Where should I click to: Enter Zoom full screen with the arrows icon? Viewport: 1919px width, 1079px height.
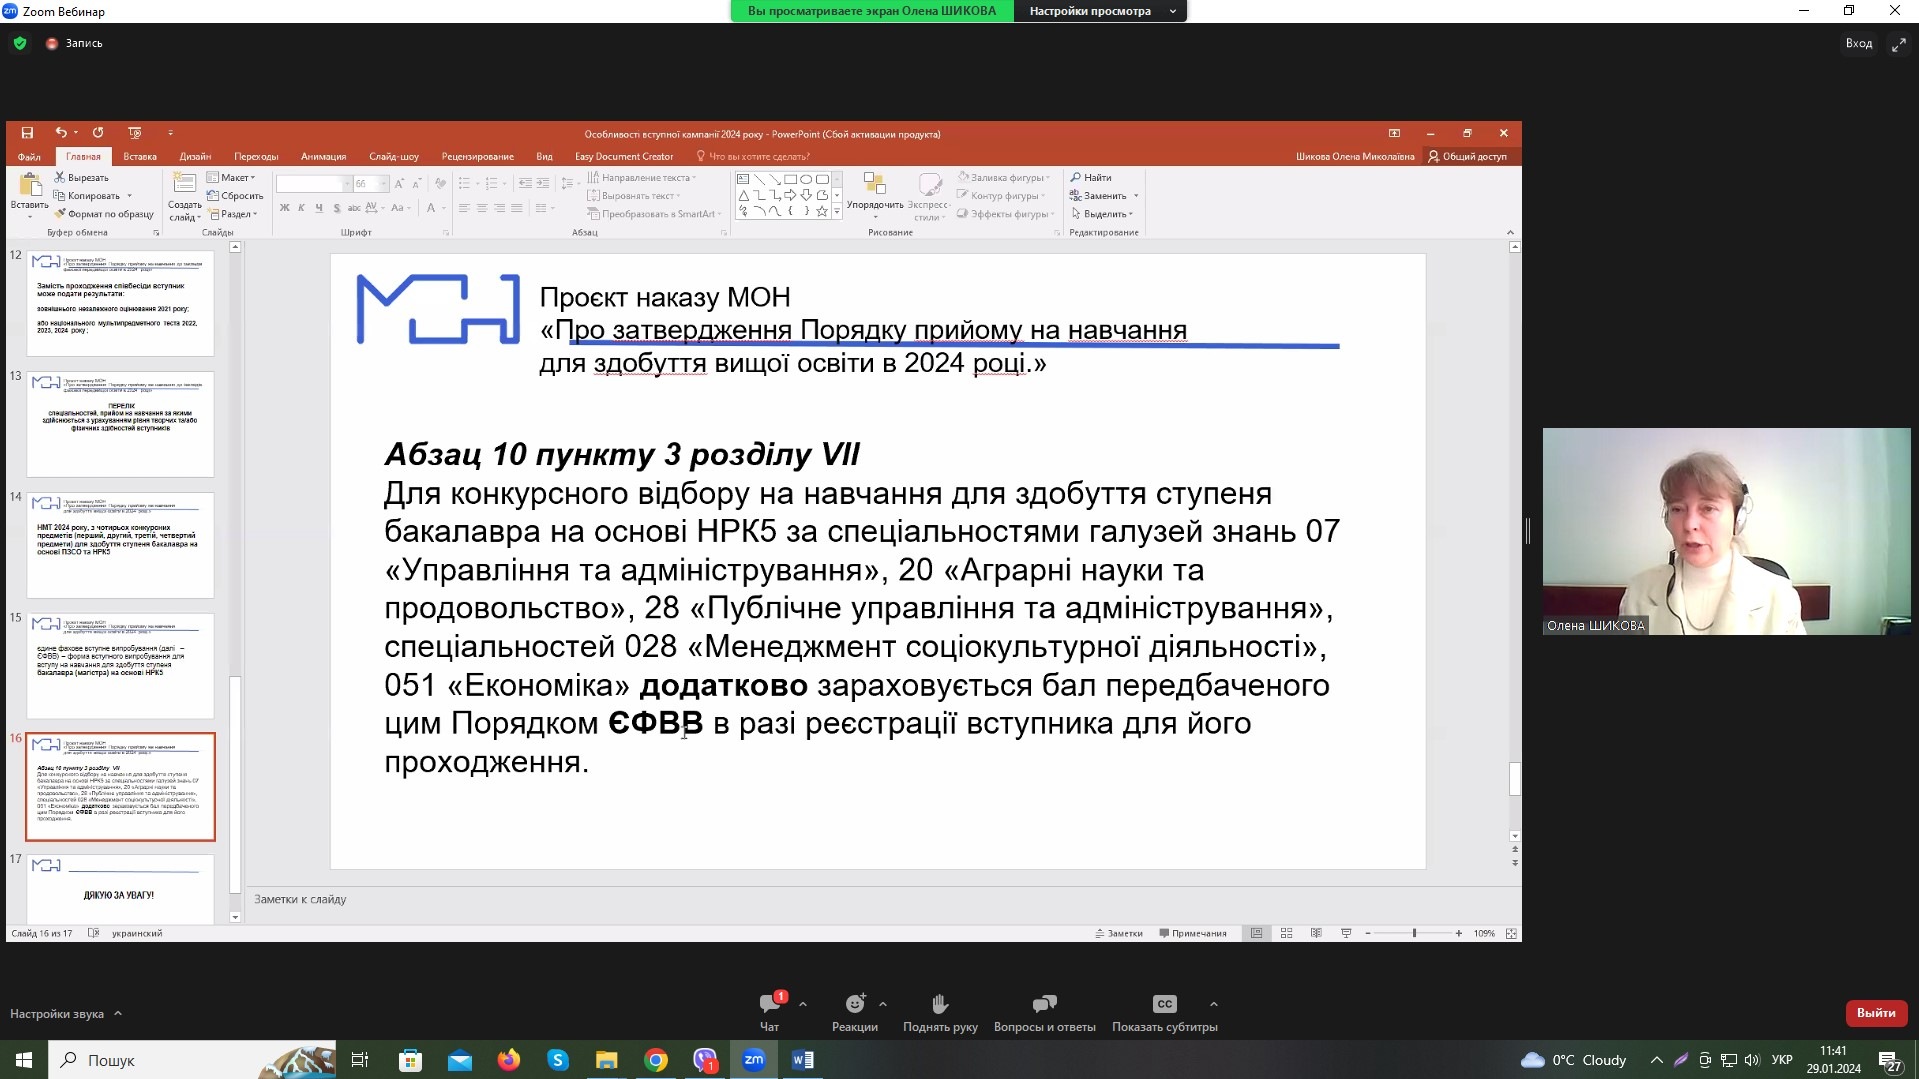click(1898, 44)
